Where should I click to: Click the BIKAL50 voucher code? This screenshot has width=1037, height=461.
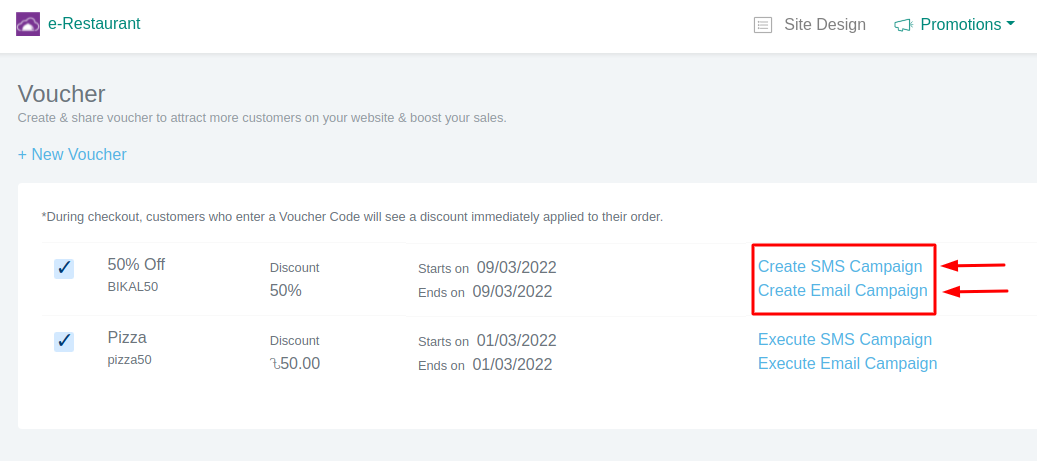[133, 287]
